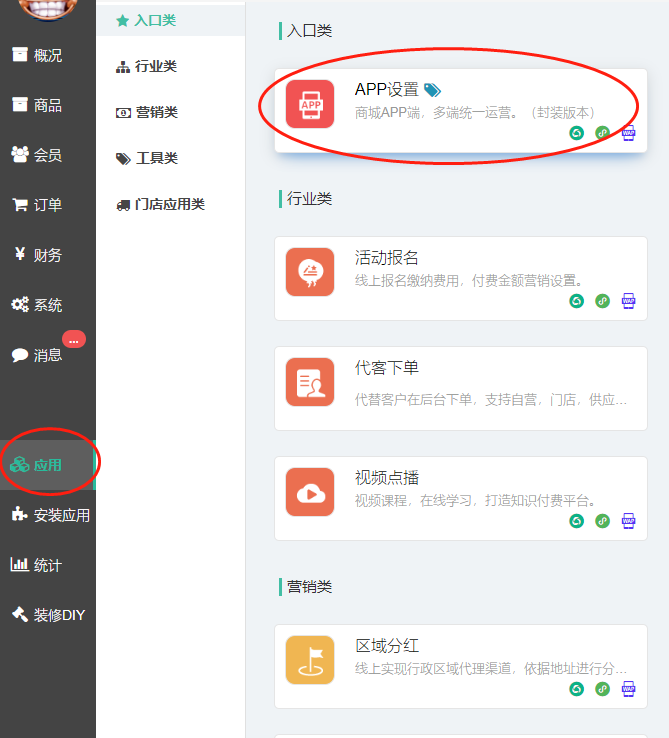Select 应用 apps in sidebar
669x738 pixels.
tap(48, 465)
